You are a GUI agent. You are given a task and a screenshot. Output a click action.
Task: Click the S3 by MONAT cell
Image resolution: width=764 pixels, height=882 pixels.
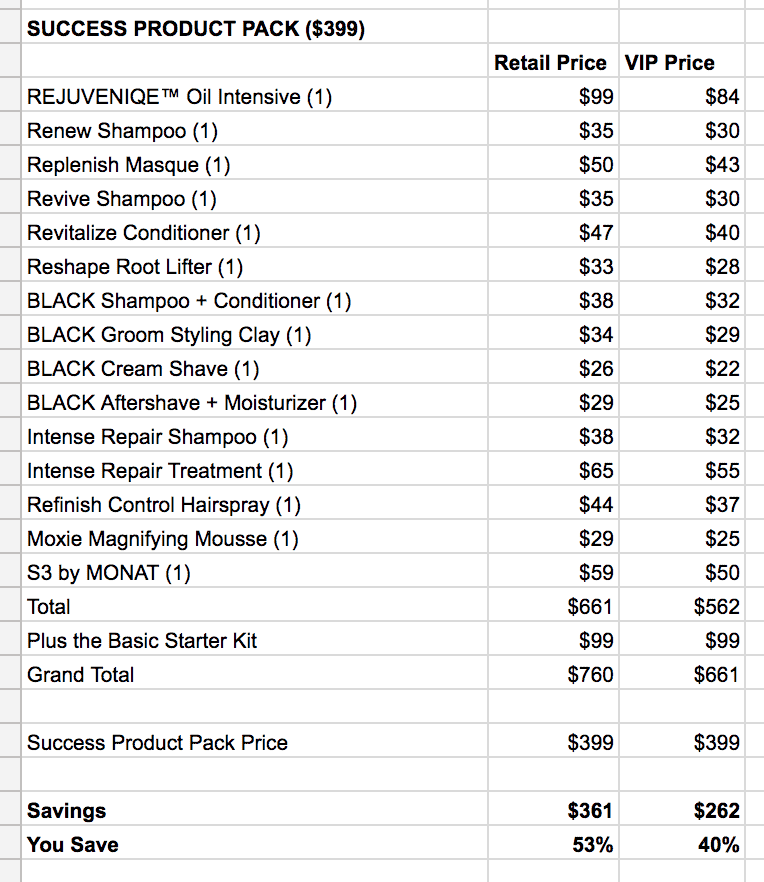[x=108, y=573]
